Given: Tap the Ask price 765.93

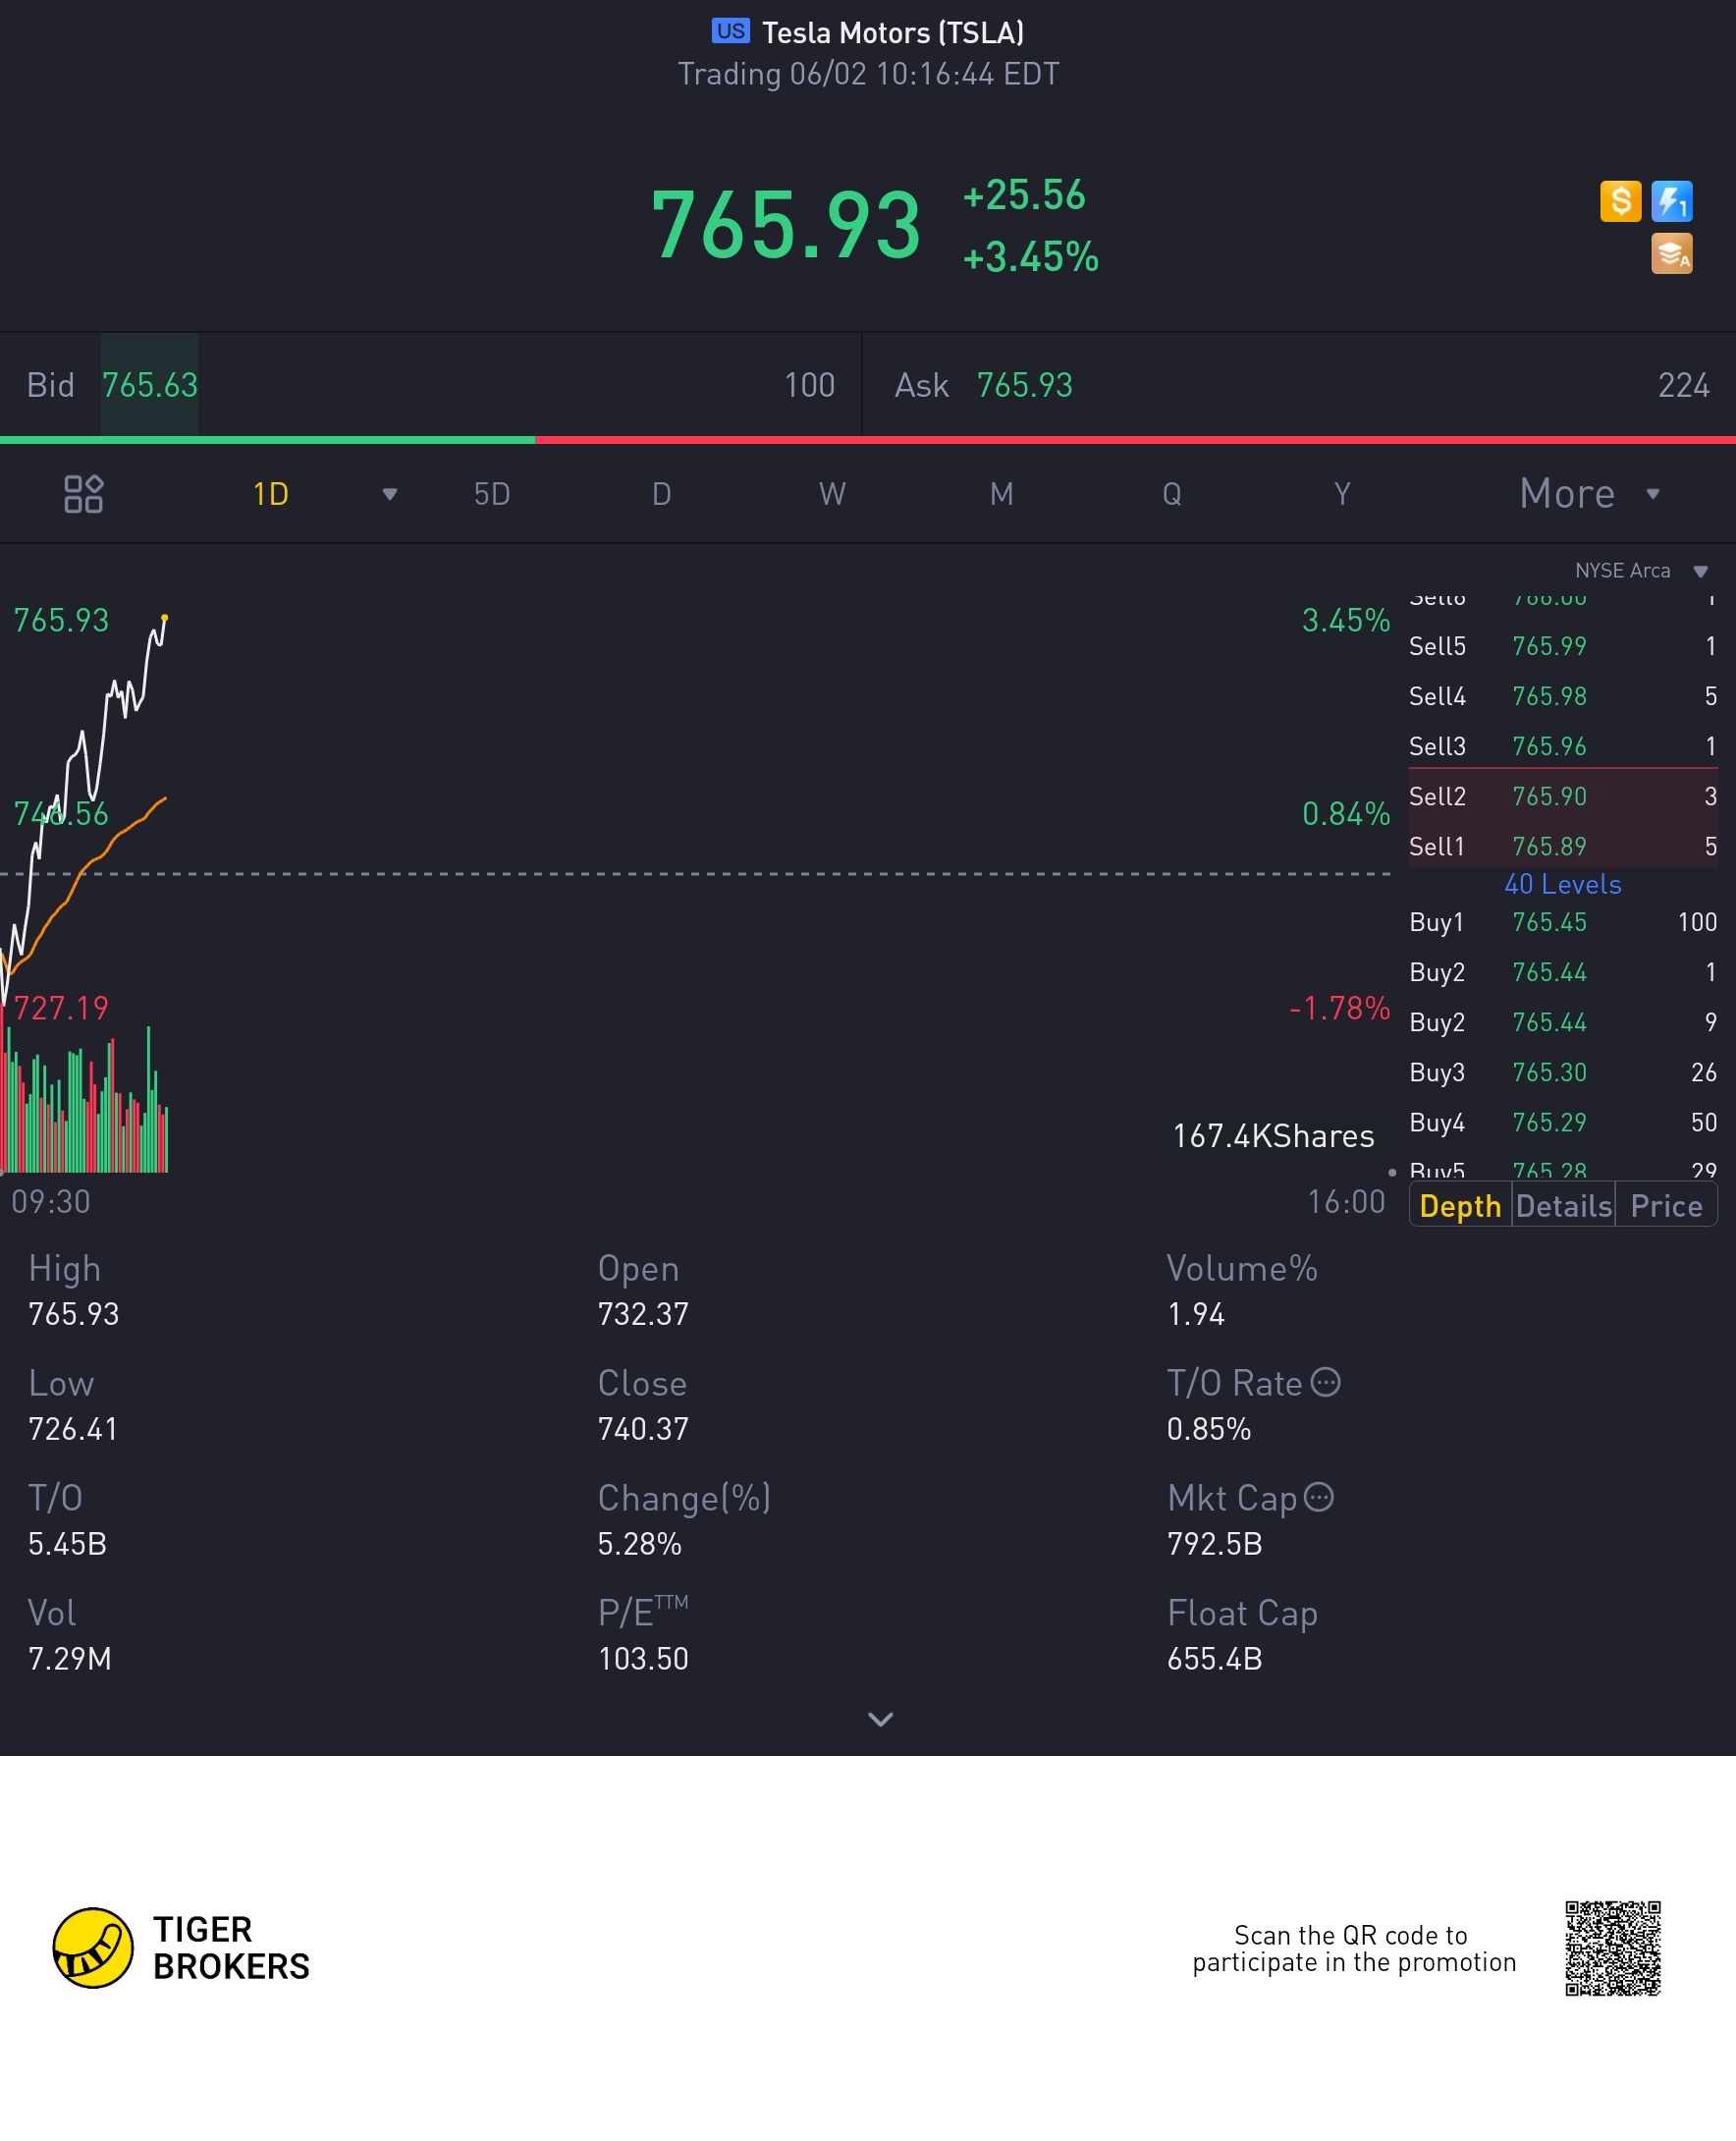Looking at the screenshot, I should [1024, 385].
